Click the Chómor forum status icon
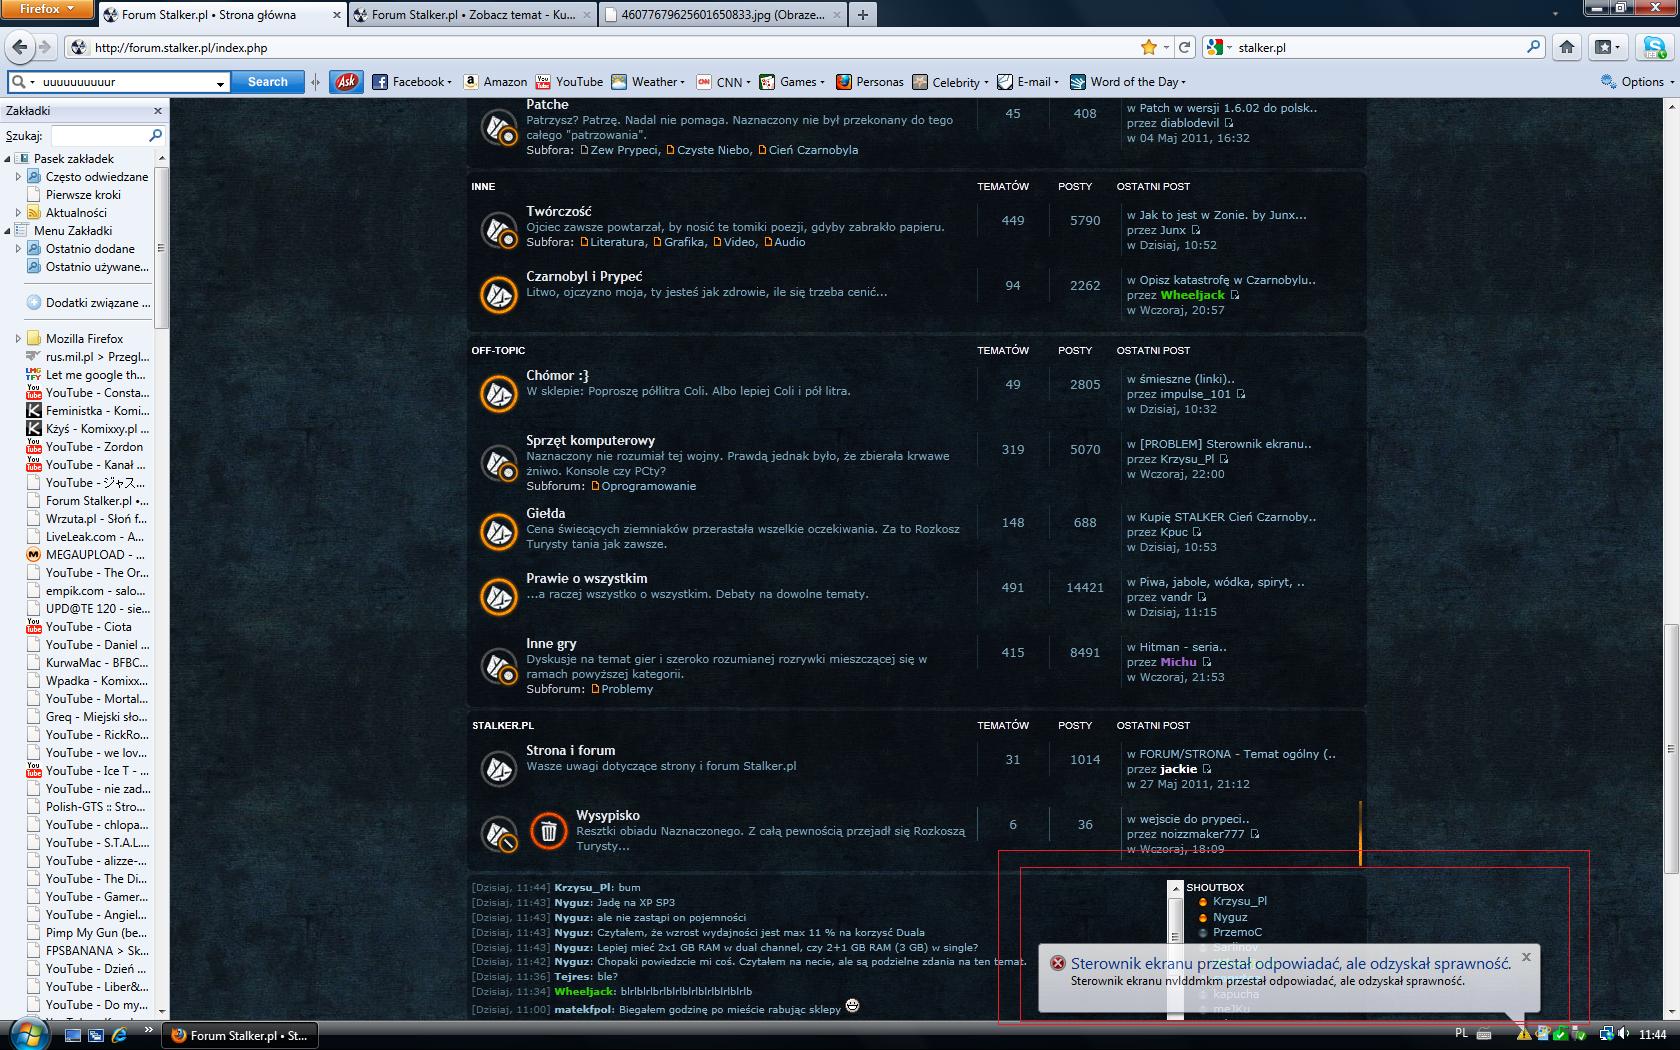Screen dimensions: 1680x1050 pyautogui.click(x=498, y=393)
